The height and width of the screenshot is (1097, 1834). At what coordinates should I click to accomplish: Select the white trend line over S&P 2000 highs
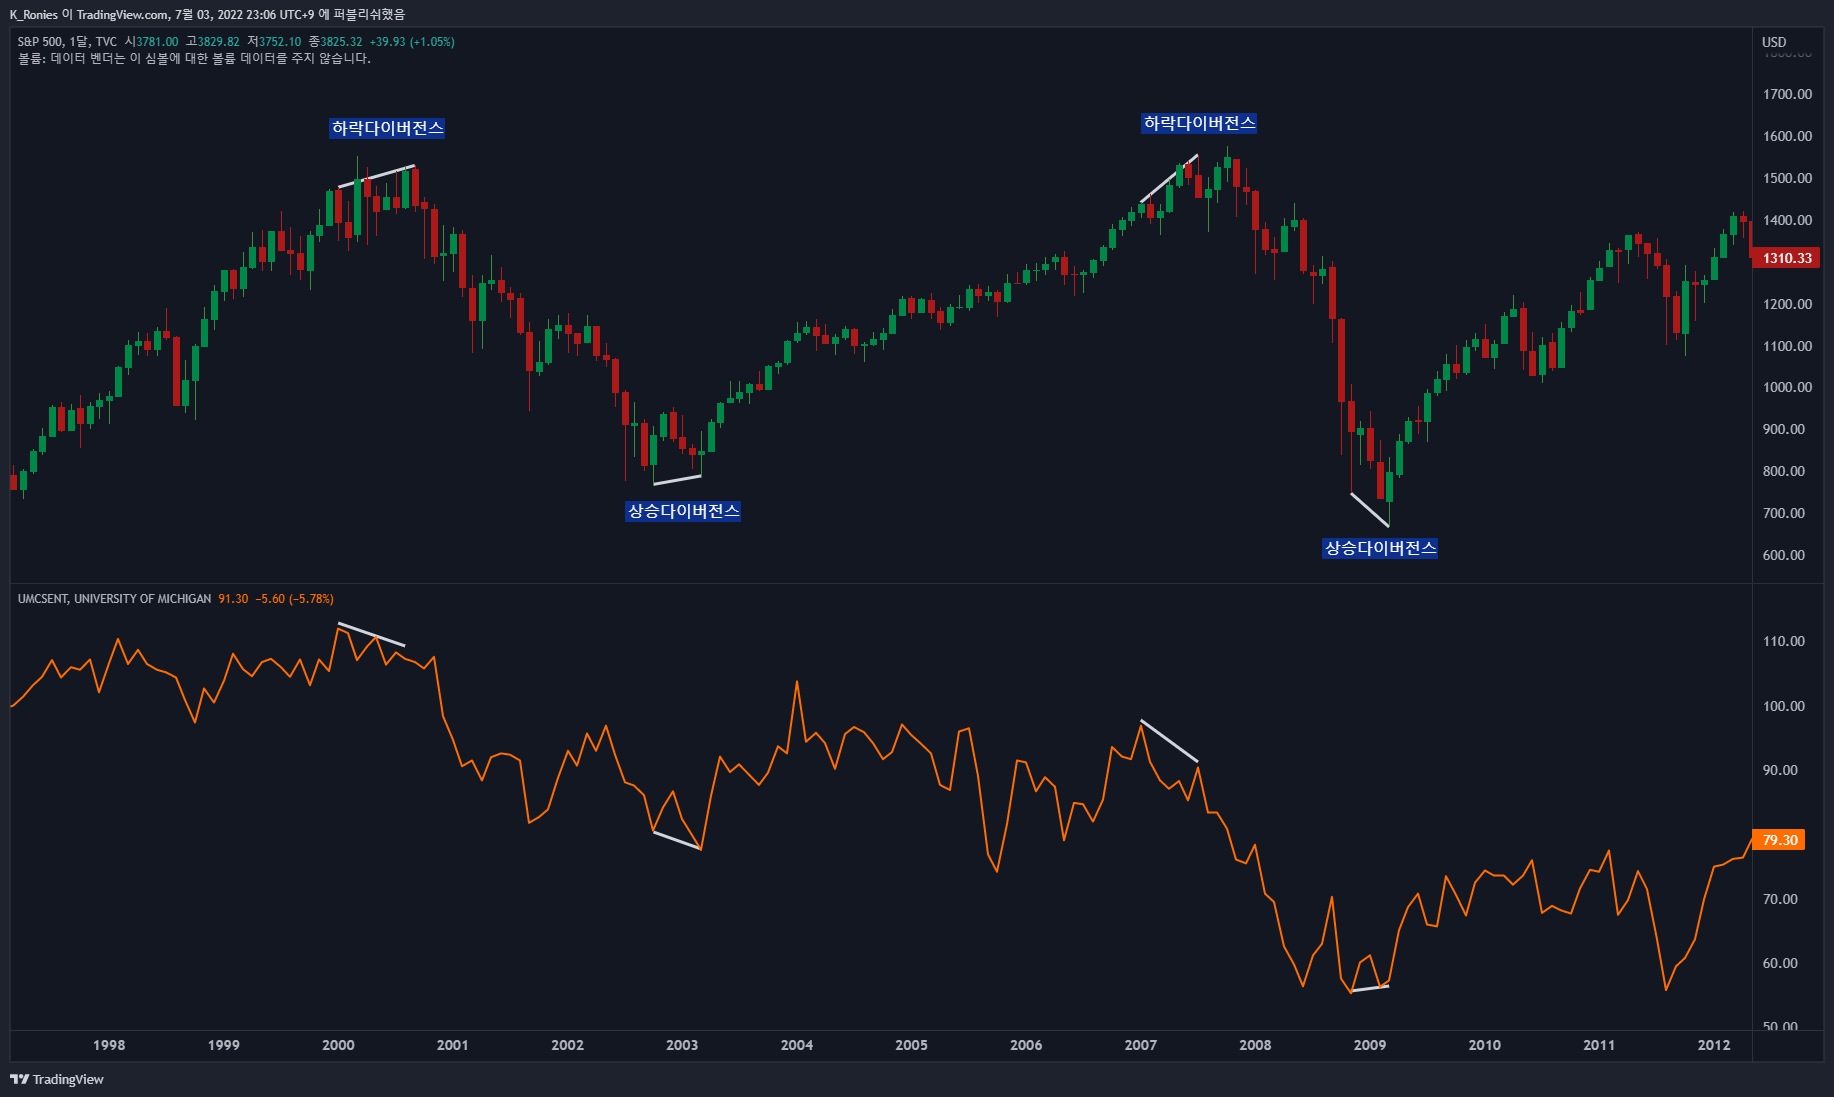[376, 176]
